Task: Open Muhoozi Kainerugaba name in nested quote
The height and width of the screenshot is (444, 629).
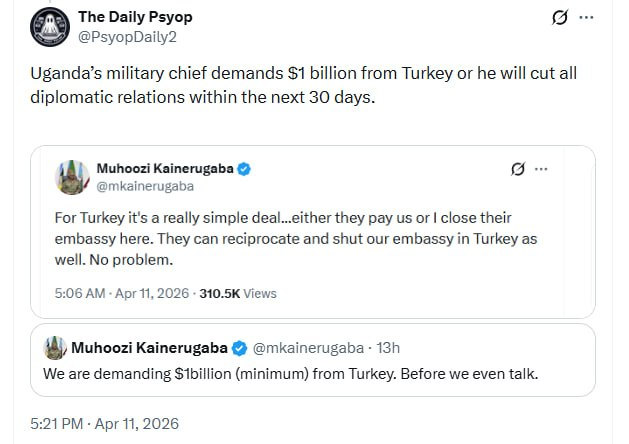Action: coord(150,348)
